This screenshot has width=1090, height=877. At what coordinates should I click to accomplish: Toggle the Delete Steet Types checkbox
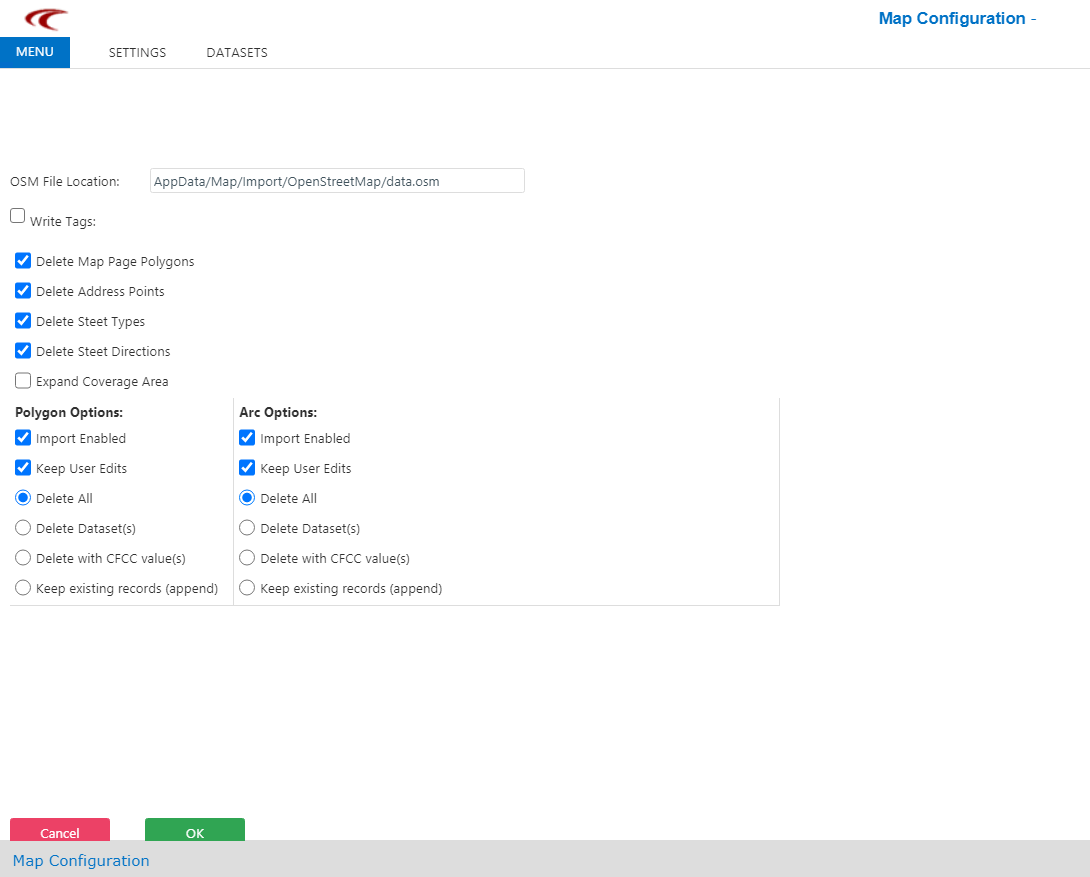click(x=23, y=321)
